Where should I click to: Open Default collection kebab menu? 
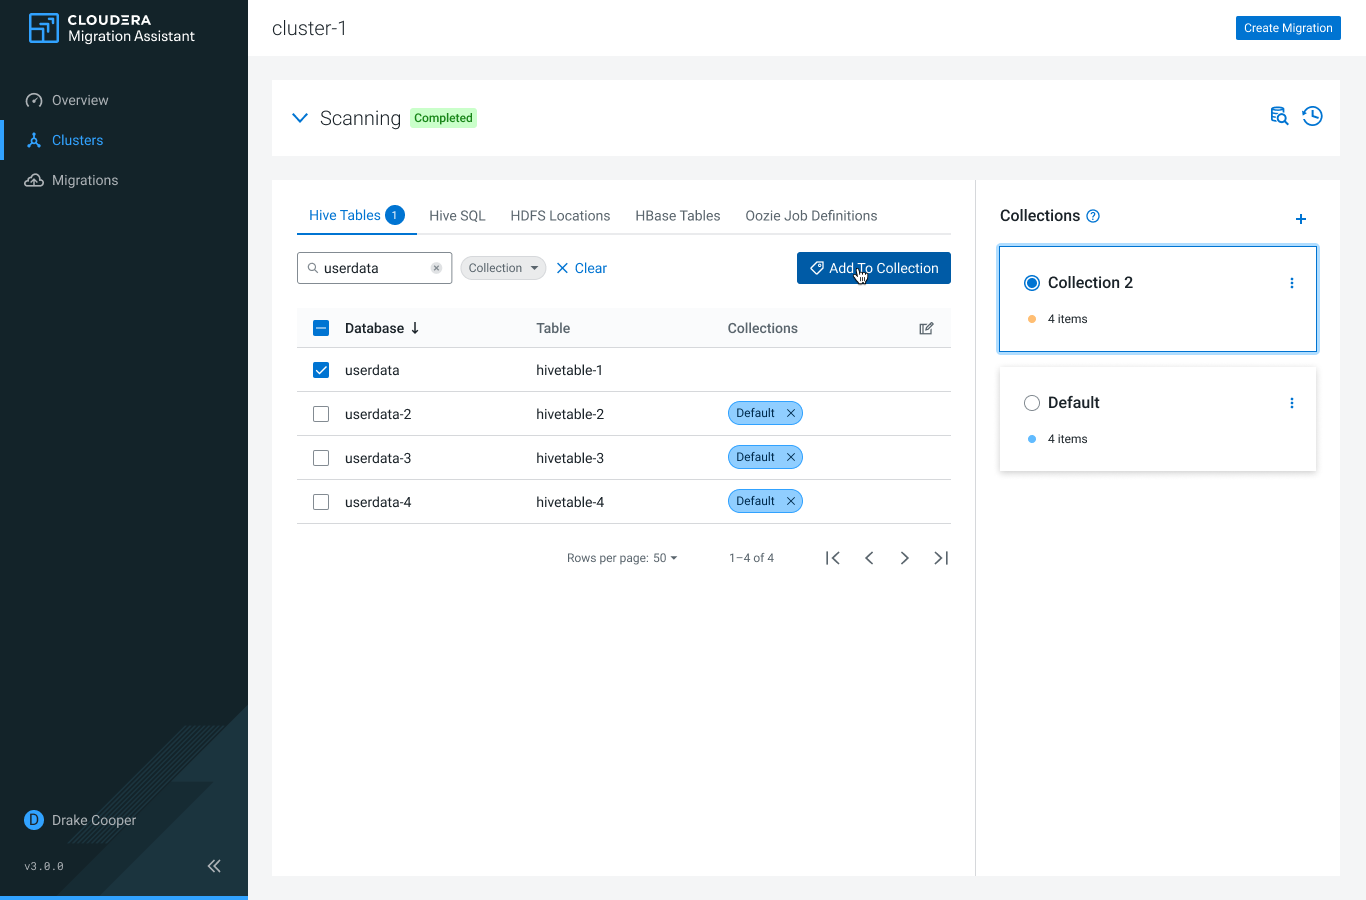pos(1291,403)
